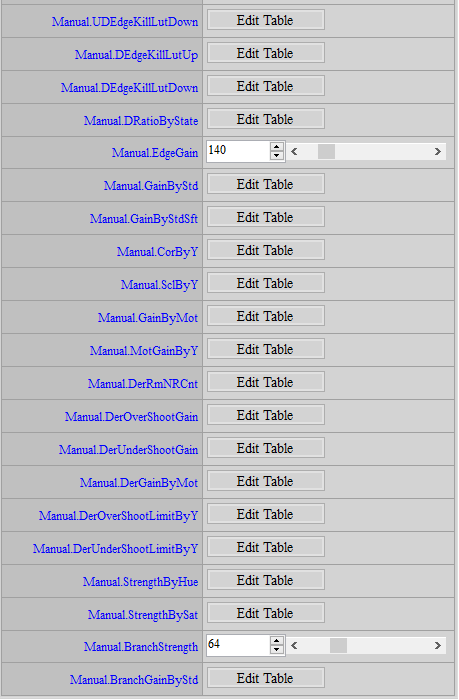Click left arrow of EdgeGain scrollbar

[294, 152]
